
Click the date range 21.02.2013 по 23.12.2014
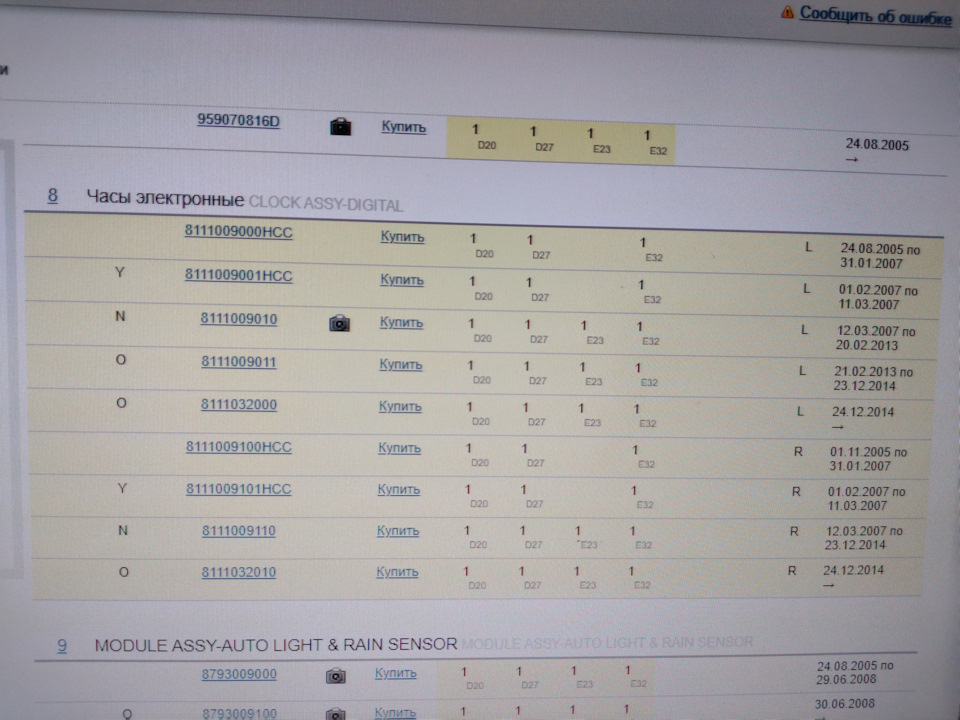tap(873, 378)
